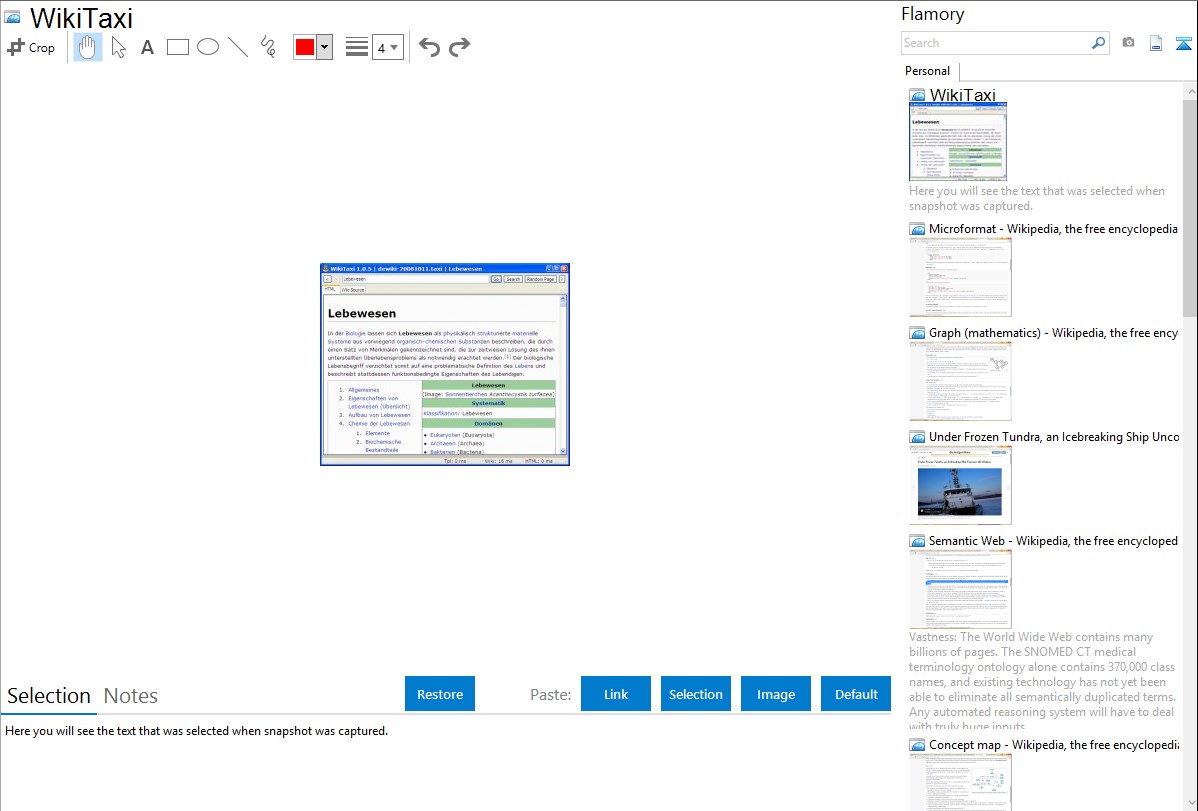Select the freehand scribble tool

click(268, 47)
